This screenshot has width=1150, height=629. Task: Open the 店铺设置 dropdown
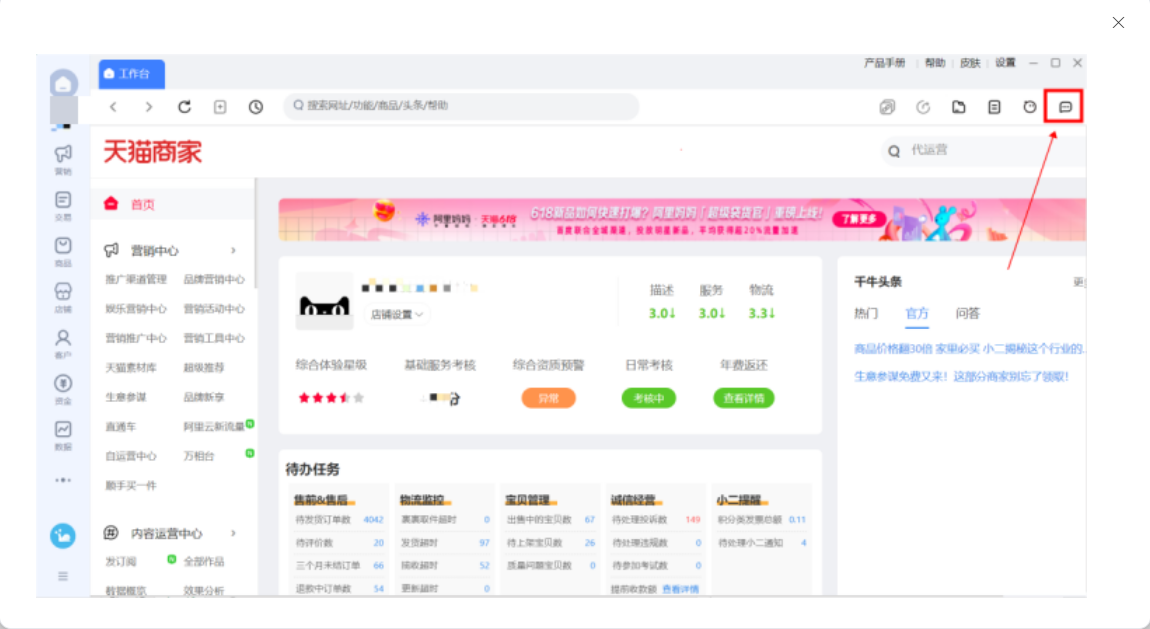pyautogui.click(x=397, y=314)
